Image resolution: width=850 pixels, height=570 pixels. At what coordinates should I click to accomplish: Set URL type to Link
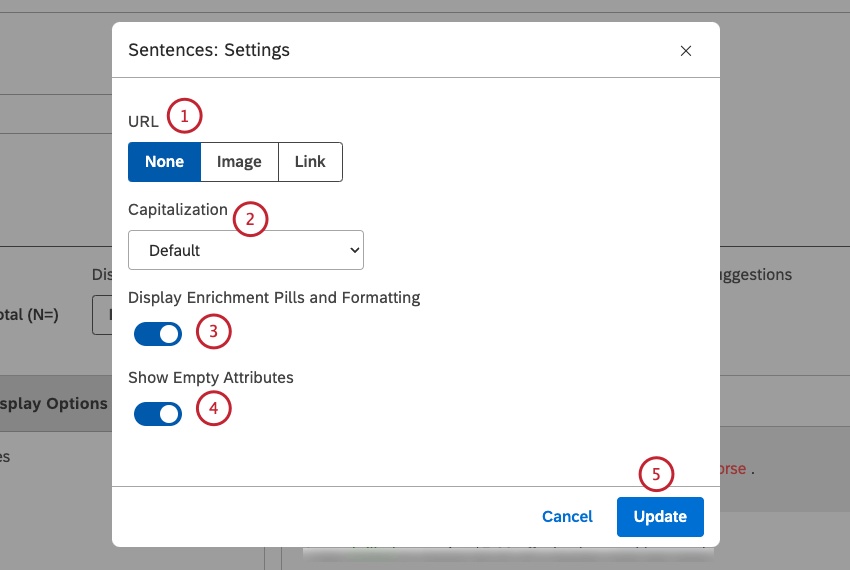click(x=310, y=162)
